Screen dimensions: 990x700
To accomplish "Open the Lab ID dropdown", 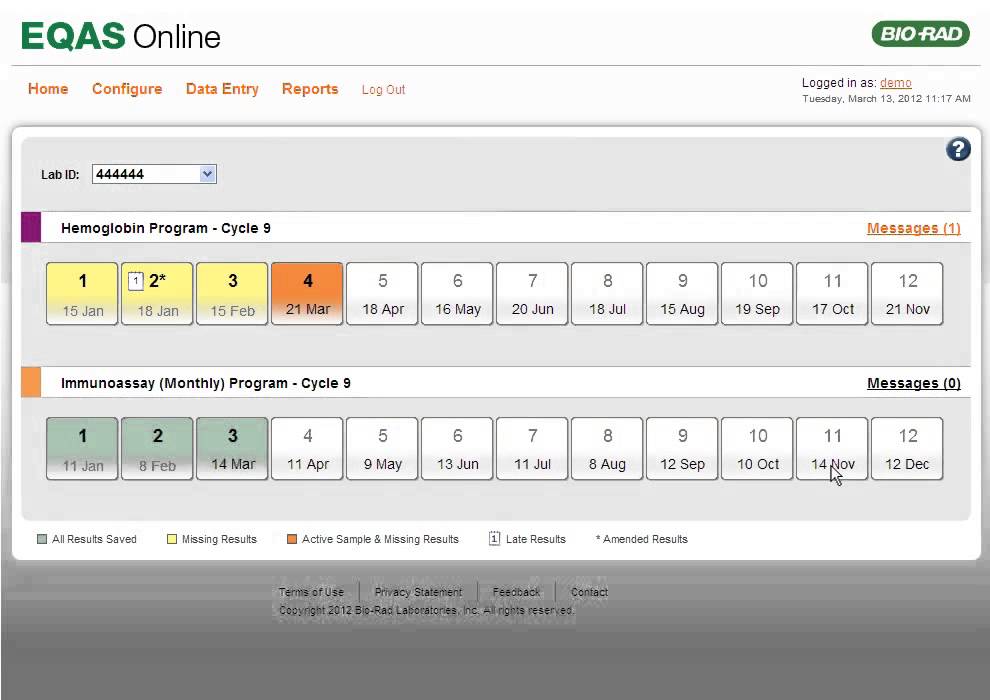I will pyautogui.click(x=154, y=174).
